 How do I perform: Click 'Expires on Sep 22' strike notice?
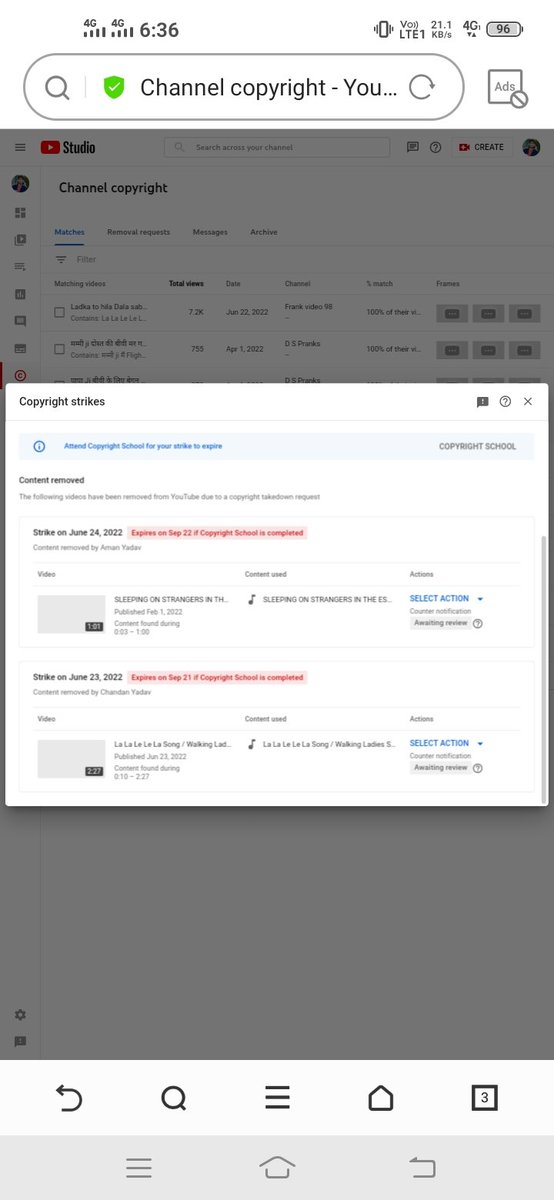point(217,533)
